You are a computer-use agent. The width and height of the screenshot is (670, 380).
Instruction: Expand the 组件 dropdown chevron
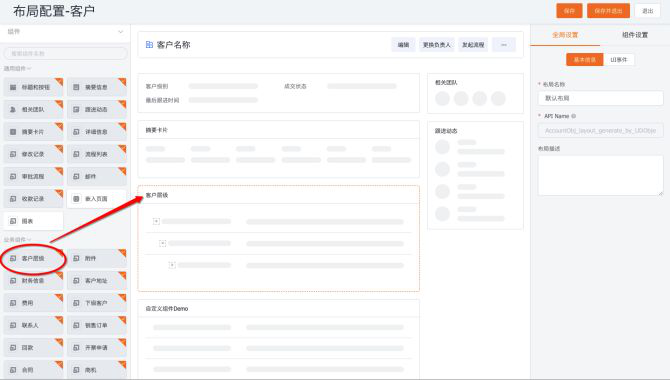click(x=120, y=32)
